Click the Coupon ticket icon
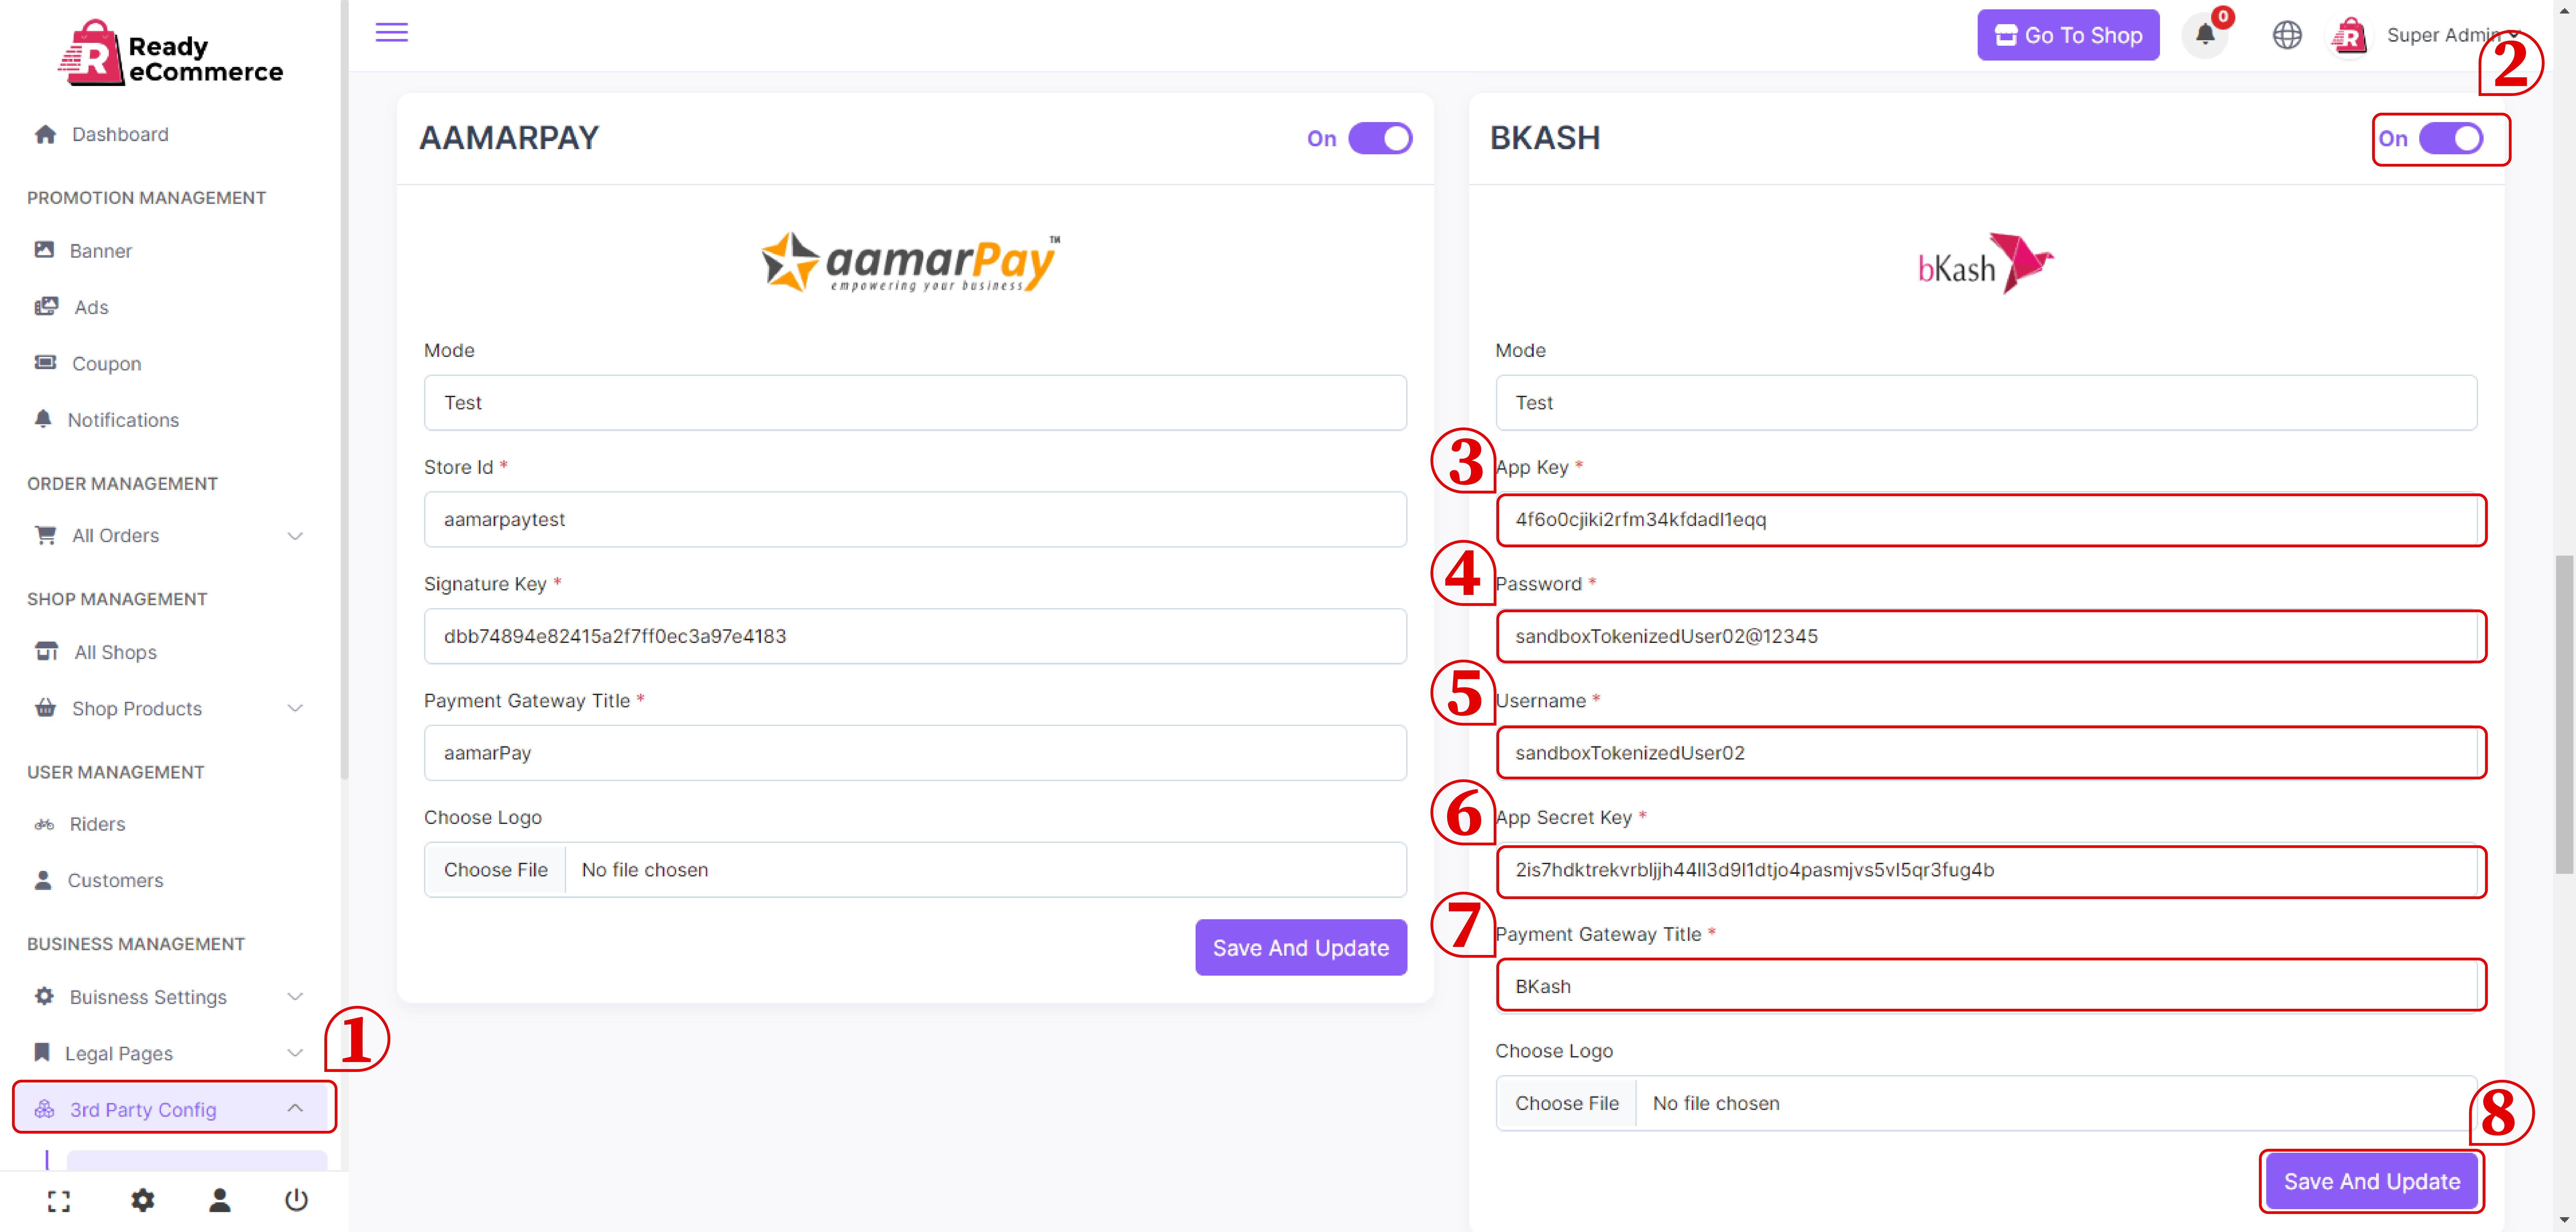 pos(45,363)
